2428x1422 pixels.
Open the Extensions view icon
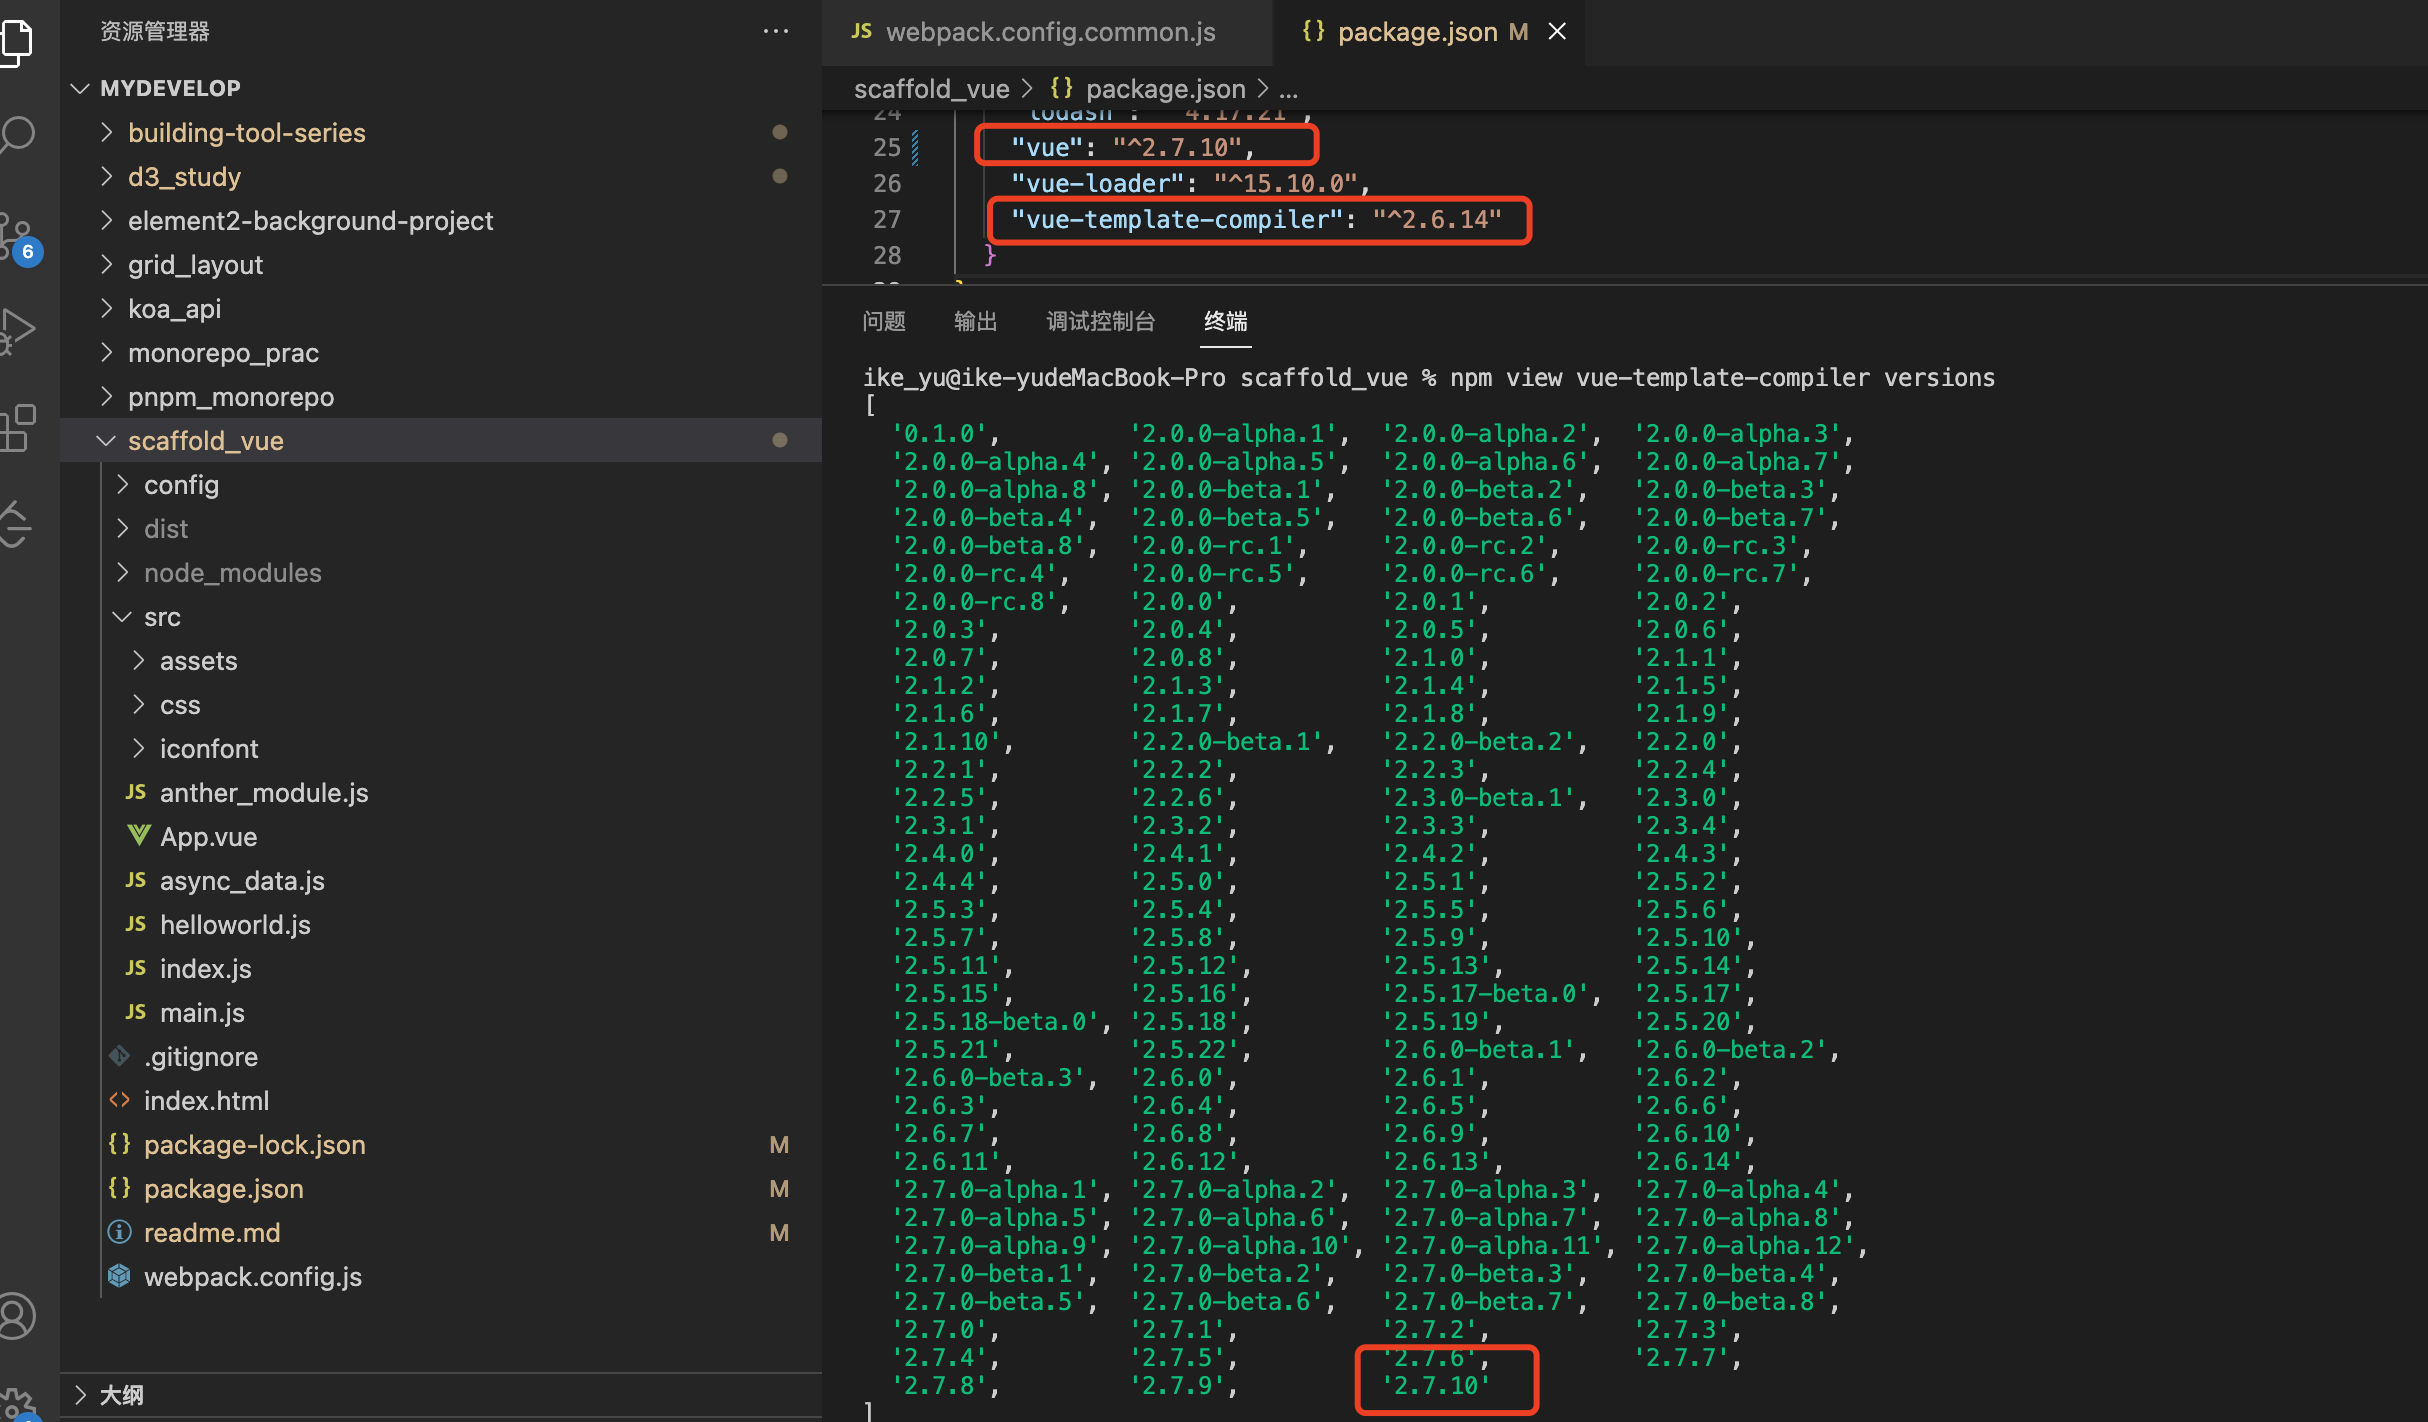tap(18, 428)
